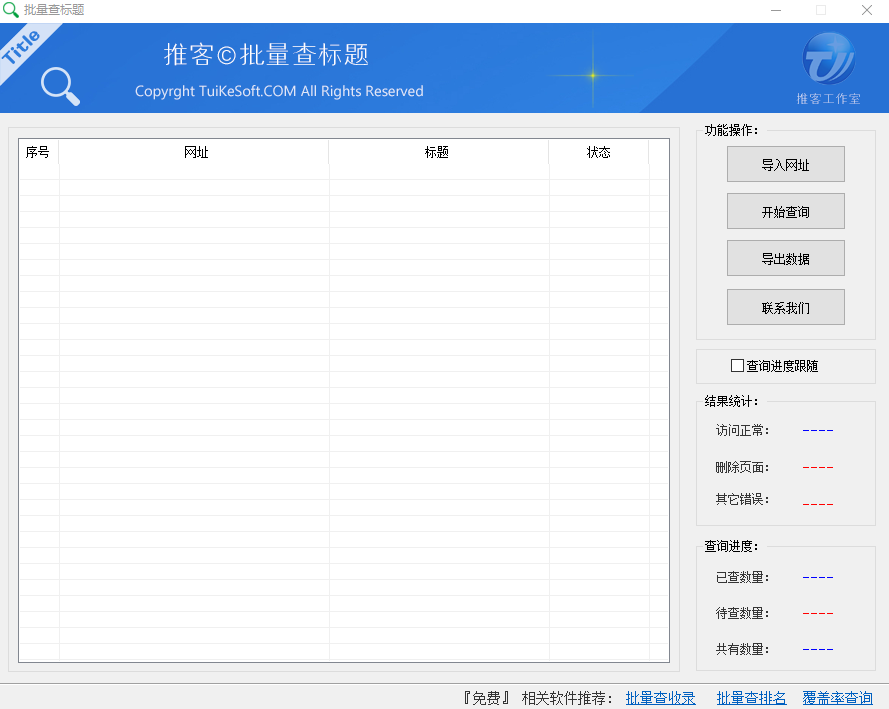Click the 序号 column header
The height and width of the screenshot is (709, 889).
[39, 153]
